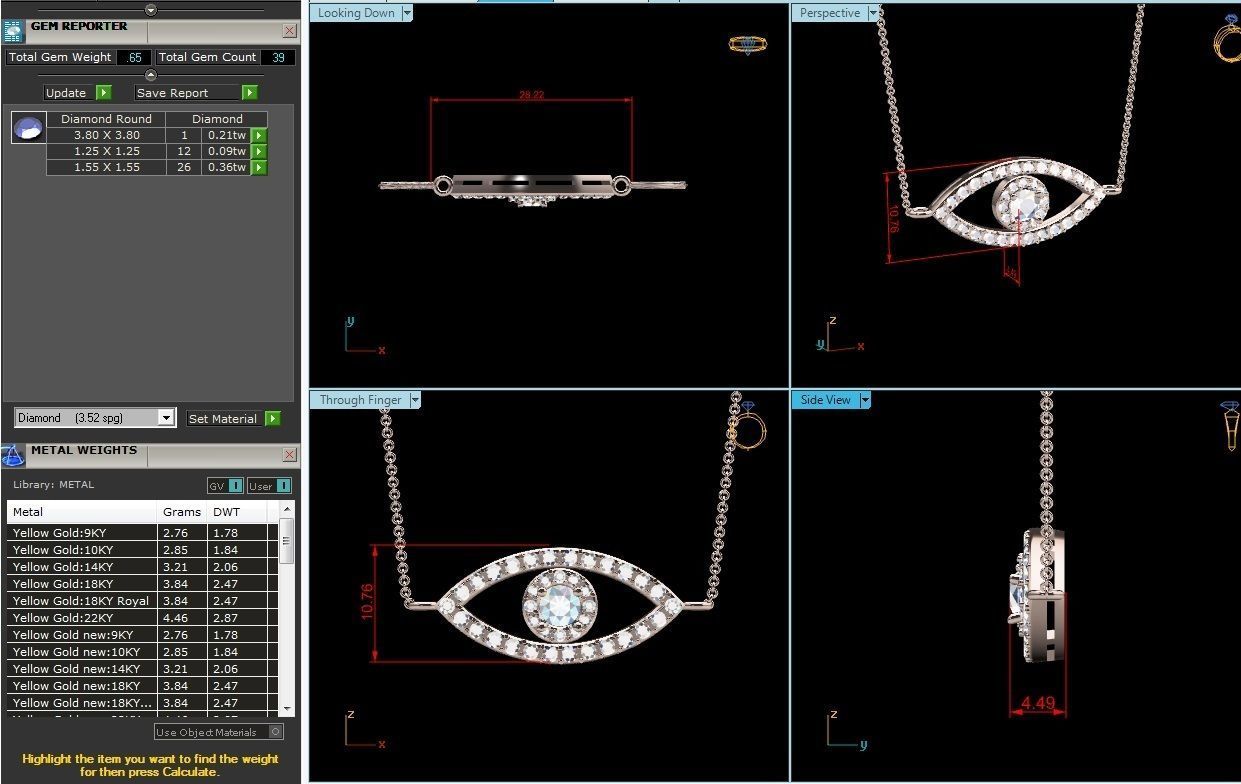Click the finger icon in Side View viewport
Image resolution: width=1241 pixels, height=784 pixels.
(x=1231, y=426)
